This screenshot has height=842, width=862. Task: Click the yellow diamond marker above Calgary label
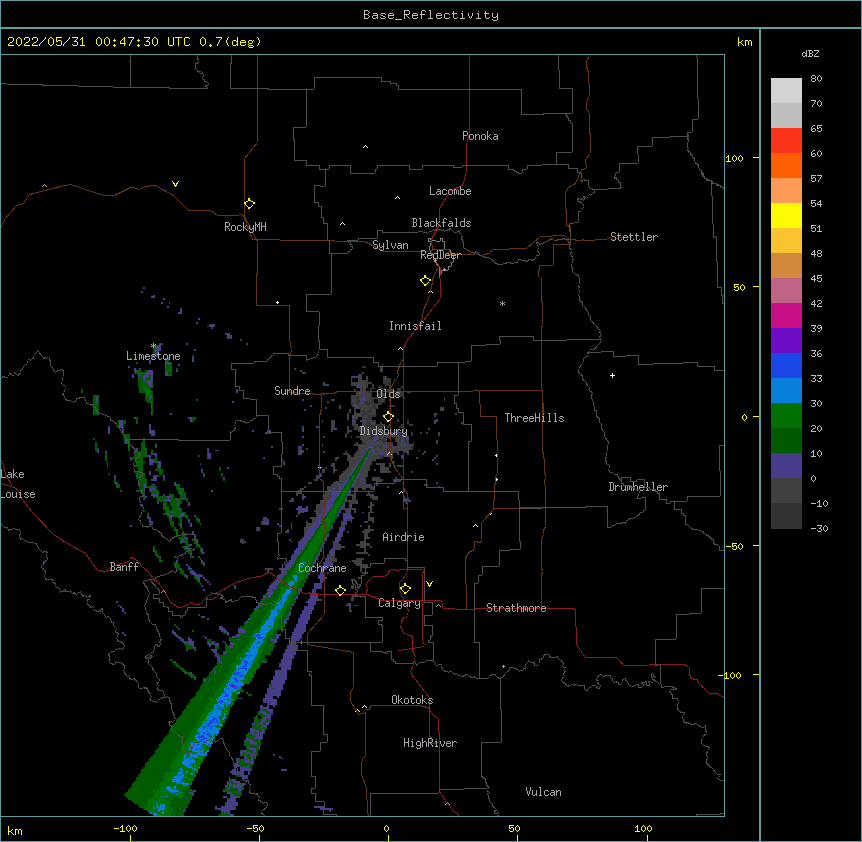(405, 589)
